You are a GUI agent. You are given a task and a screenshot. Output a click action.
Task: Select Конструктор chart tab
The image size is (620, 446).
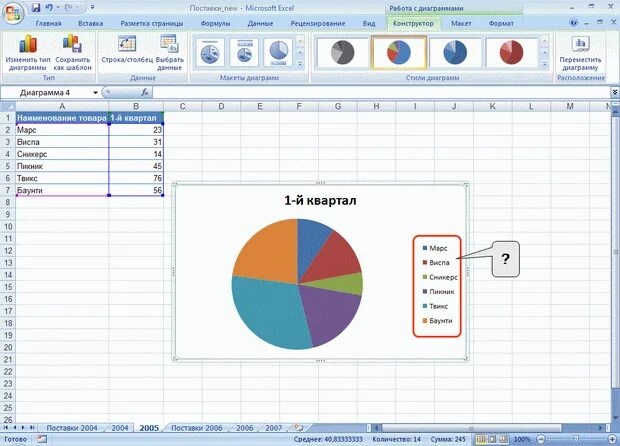click(413, 23)
